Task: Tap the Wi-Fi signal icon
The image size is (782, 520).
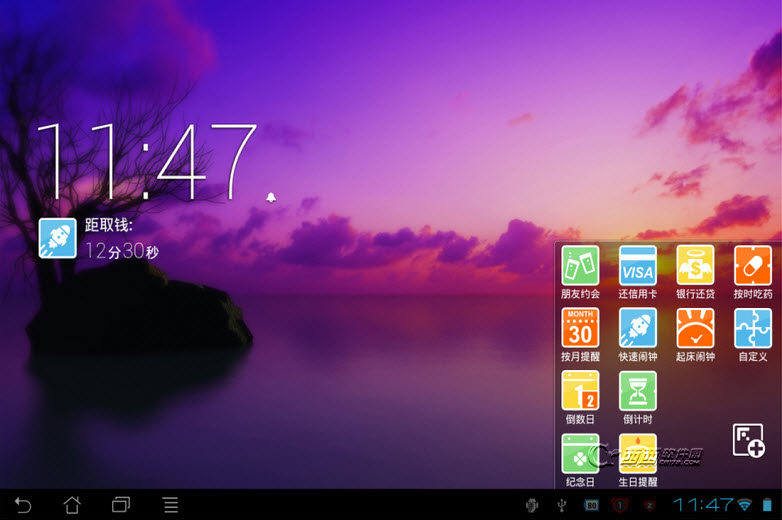Action: click(x=745, y=505)
